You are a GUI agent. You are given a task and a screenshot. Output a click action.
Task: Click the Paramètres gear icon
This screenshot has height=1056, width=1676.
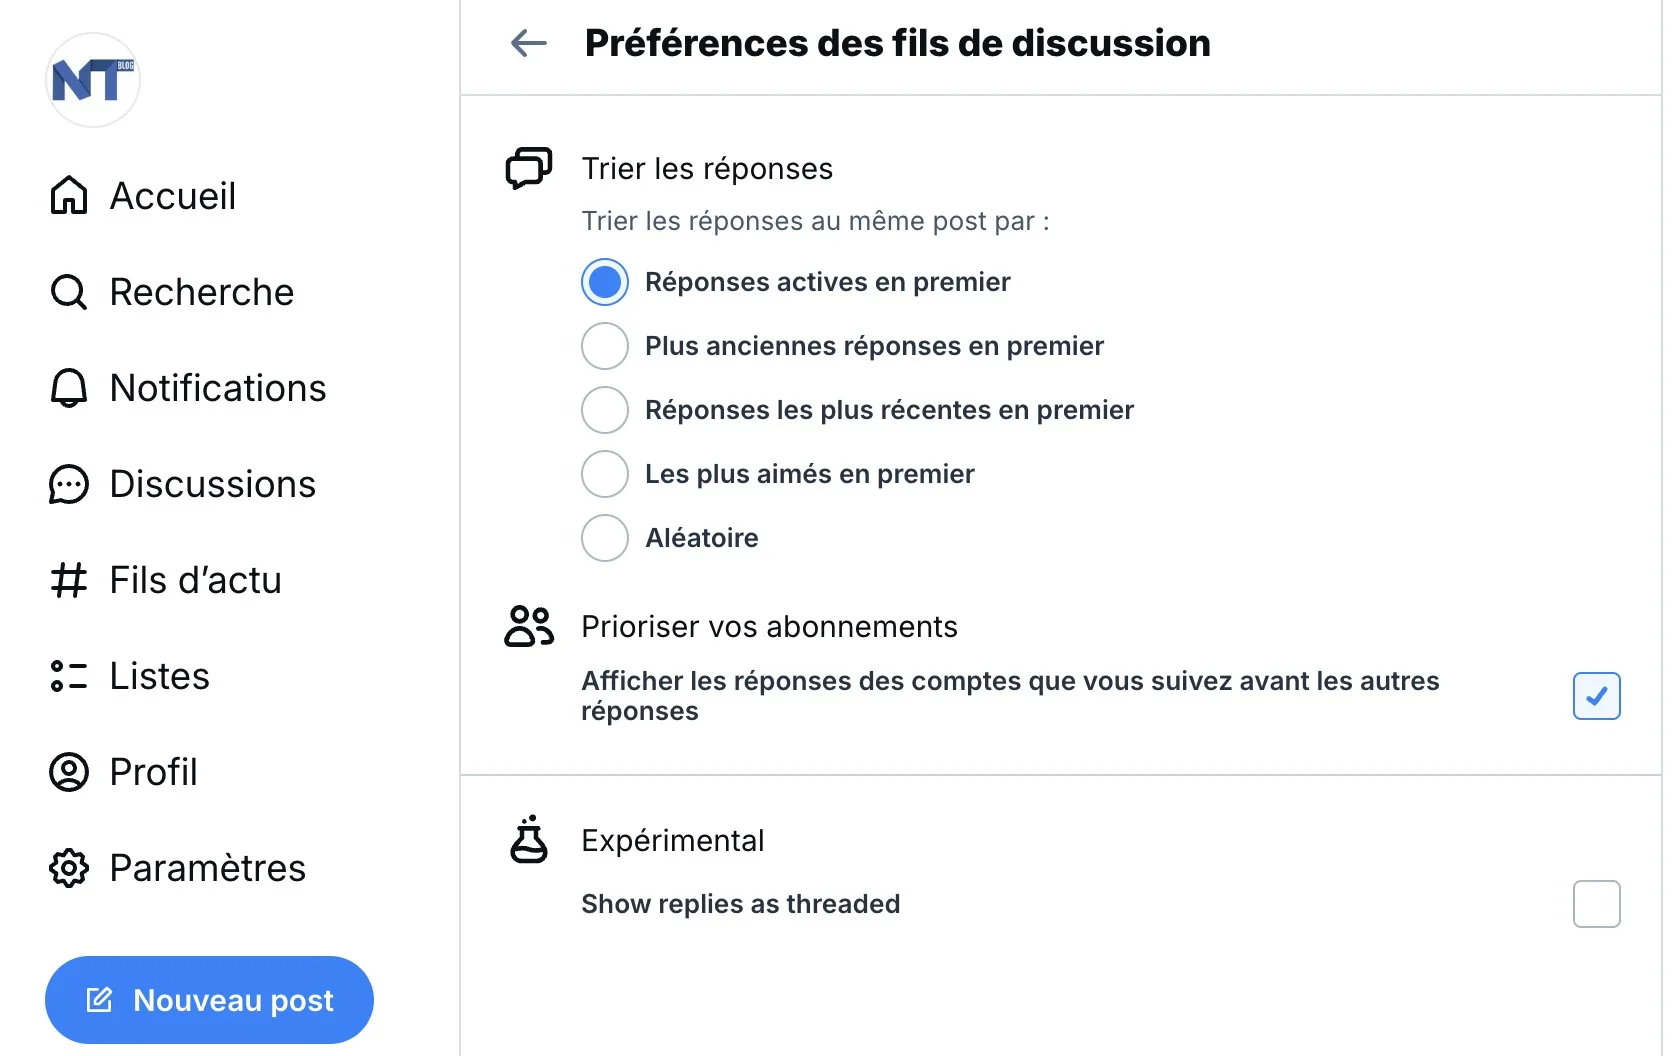coord(68,868)
